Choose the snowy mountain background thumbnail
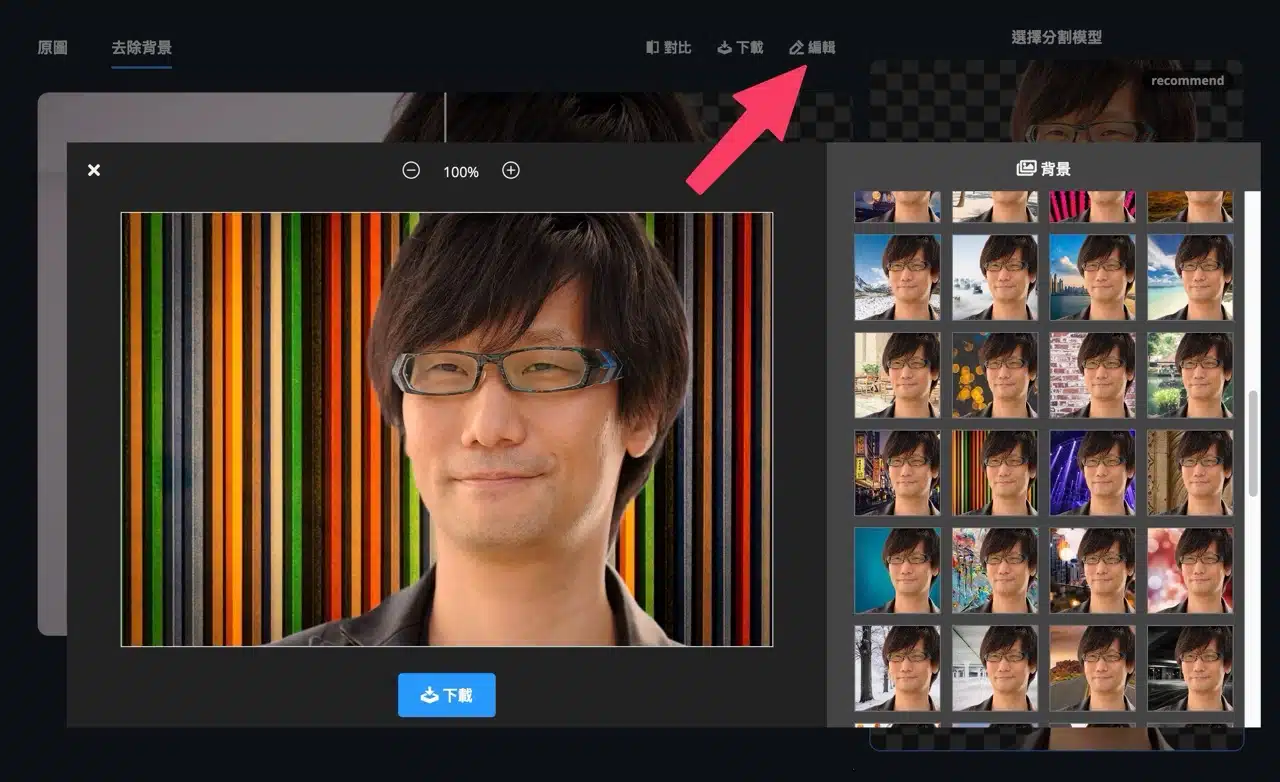This screenshot has height=782, width=1280. pyautogui.click(x=897, y=277)
